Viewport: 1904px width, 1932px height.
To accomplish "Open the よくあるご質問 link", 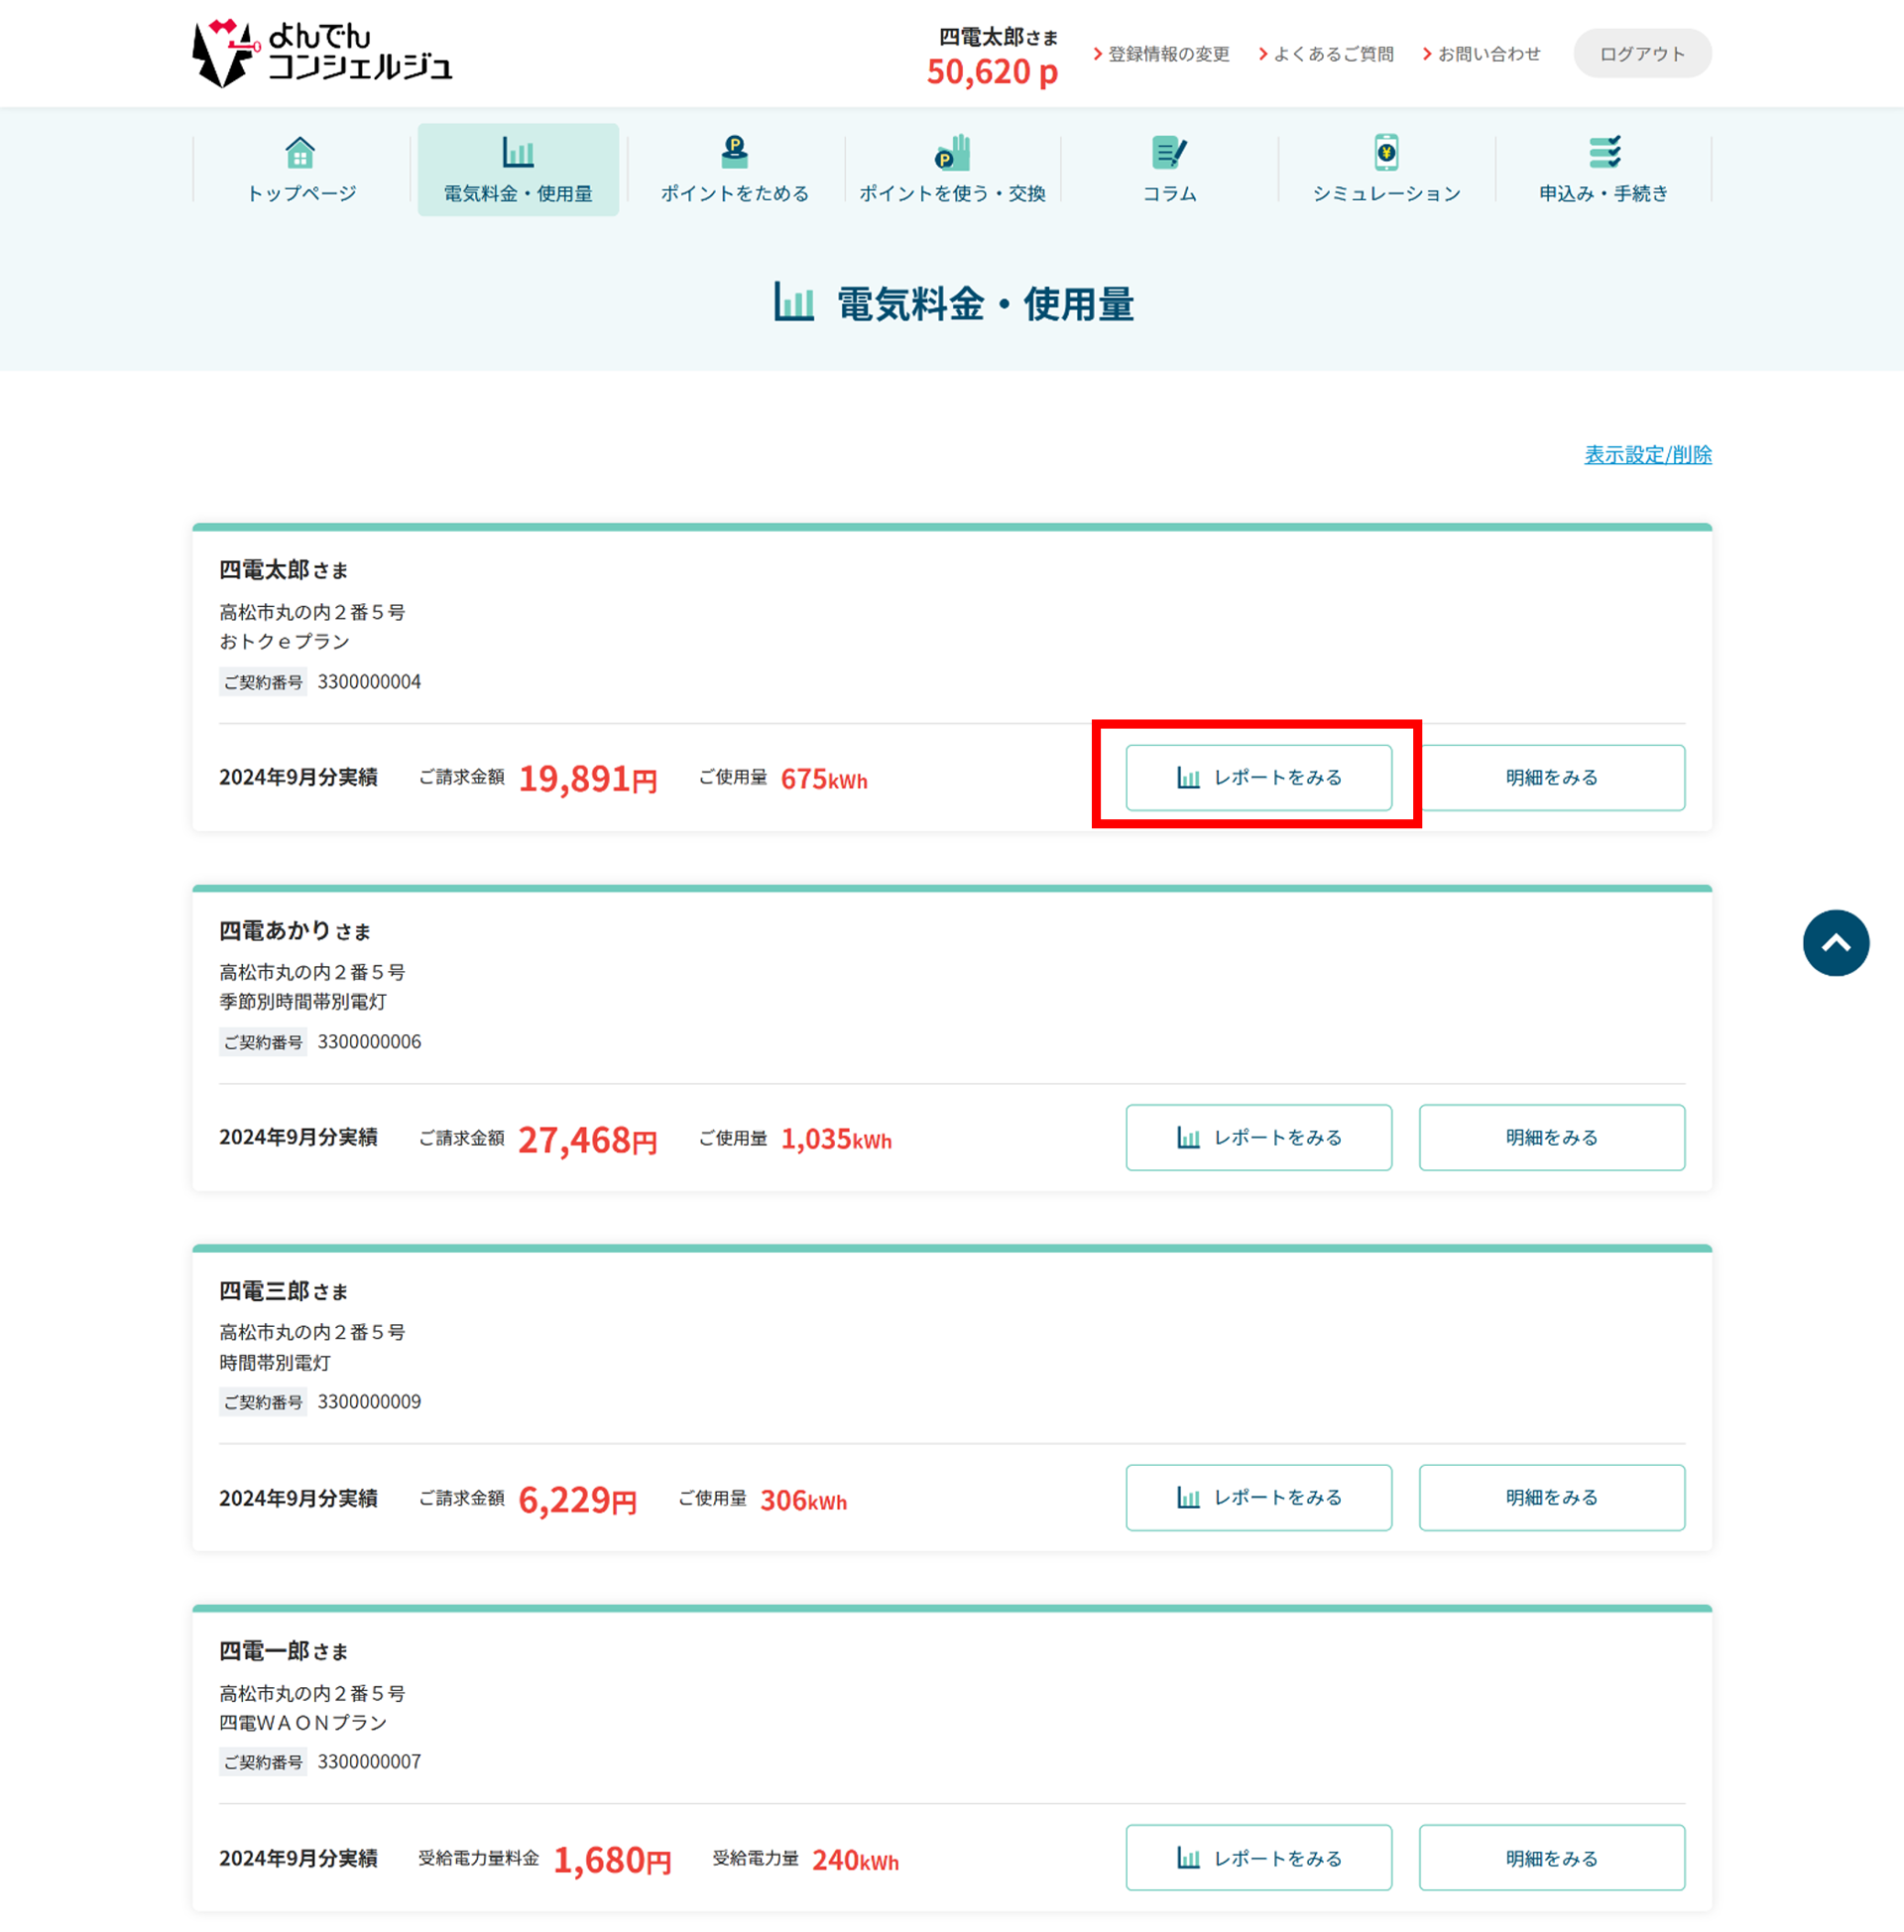I will coord(1332,54).
